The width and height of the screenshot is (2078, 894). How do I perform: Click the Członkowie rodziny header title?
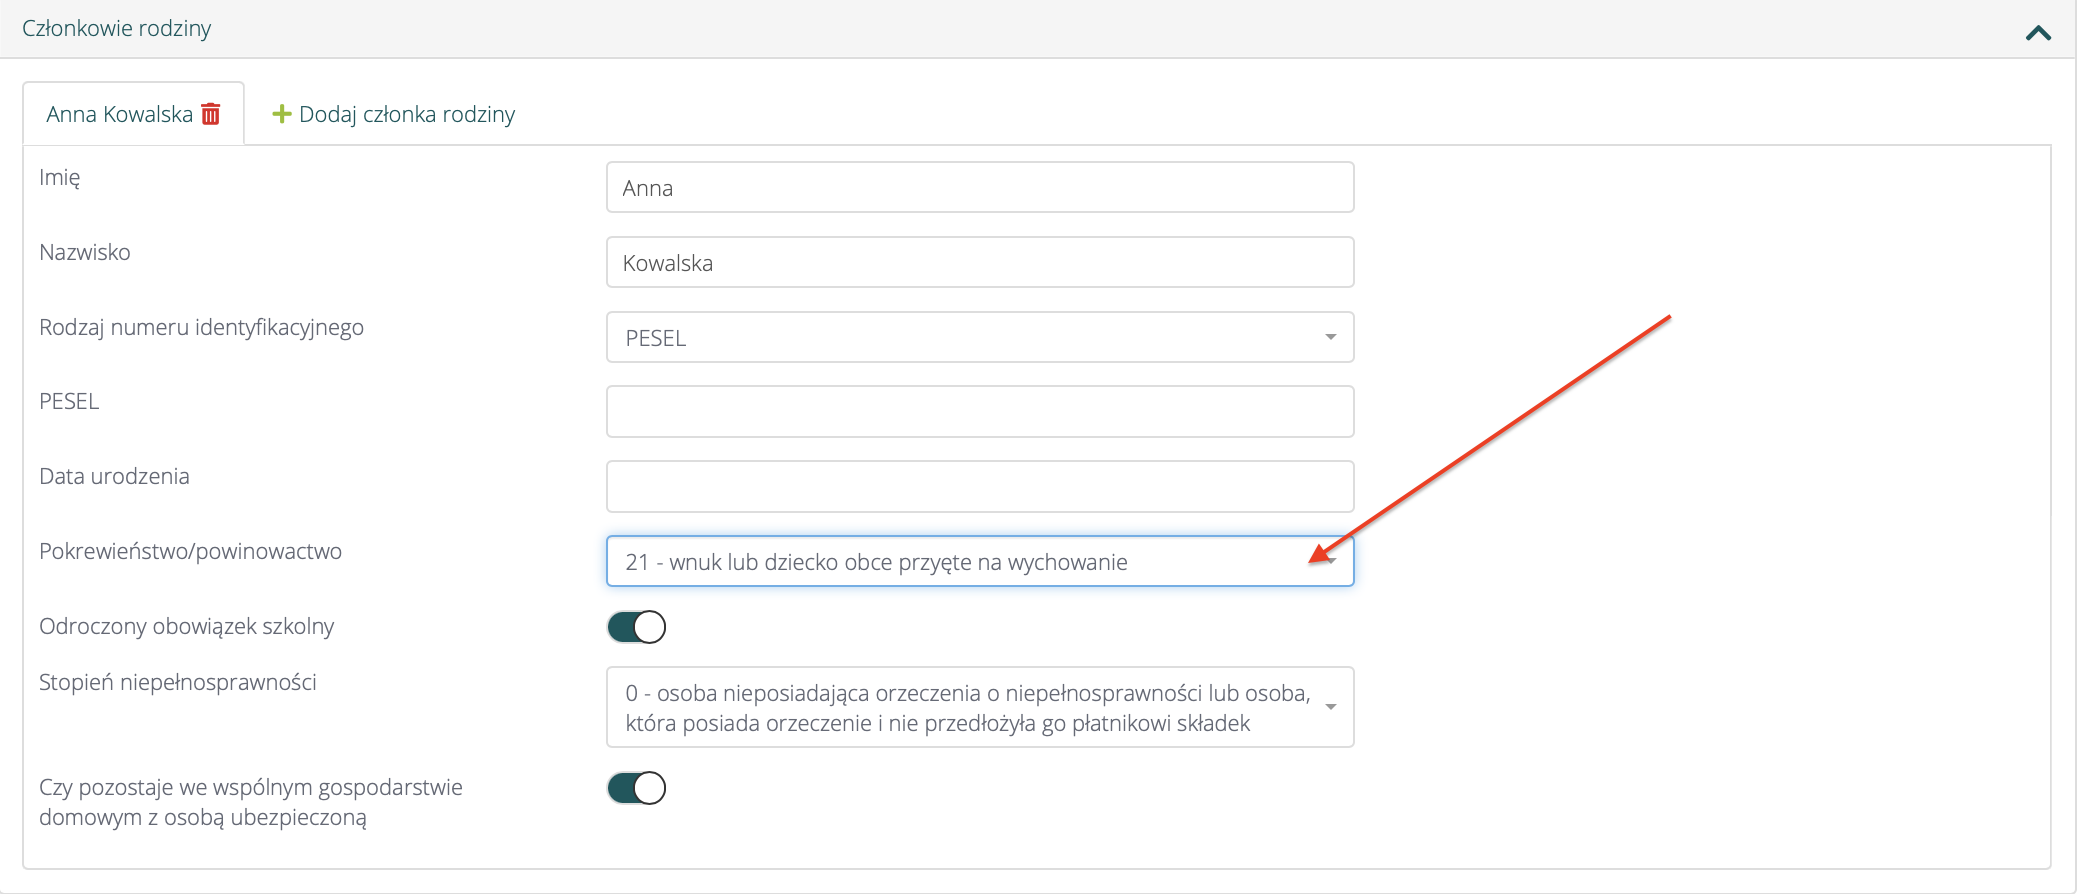(x=117, y=28)
